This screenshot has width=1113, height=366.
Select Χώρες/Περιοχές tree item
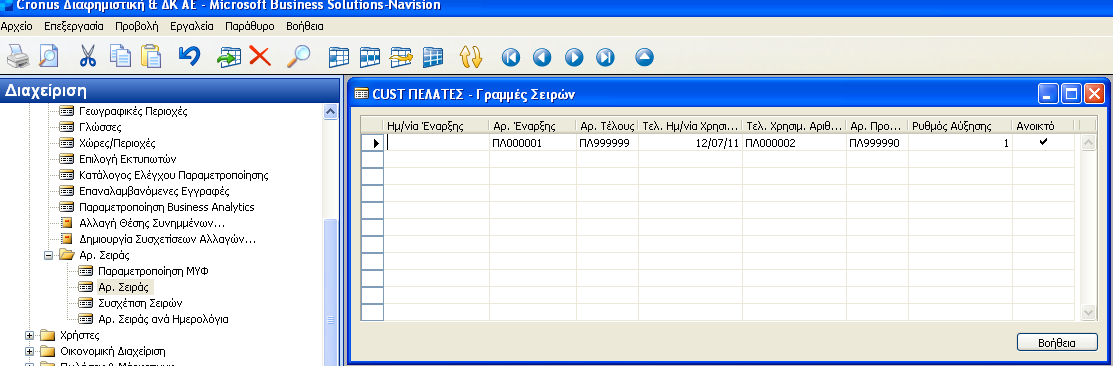tap(116, 143)
